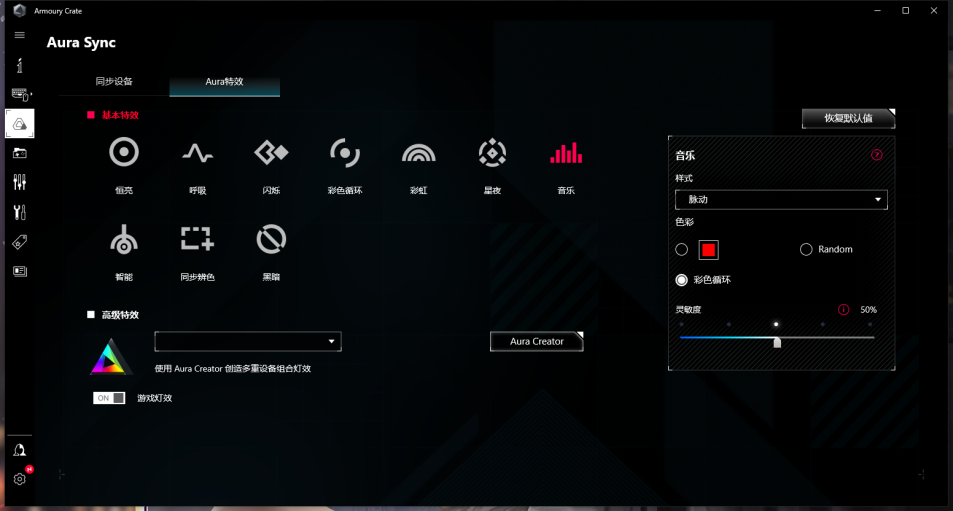The width and height of the screenshot is (953, 511).
Task: Select the 彩虹 rainbow effect icon
Action: [419, 153]
